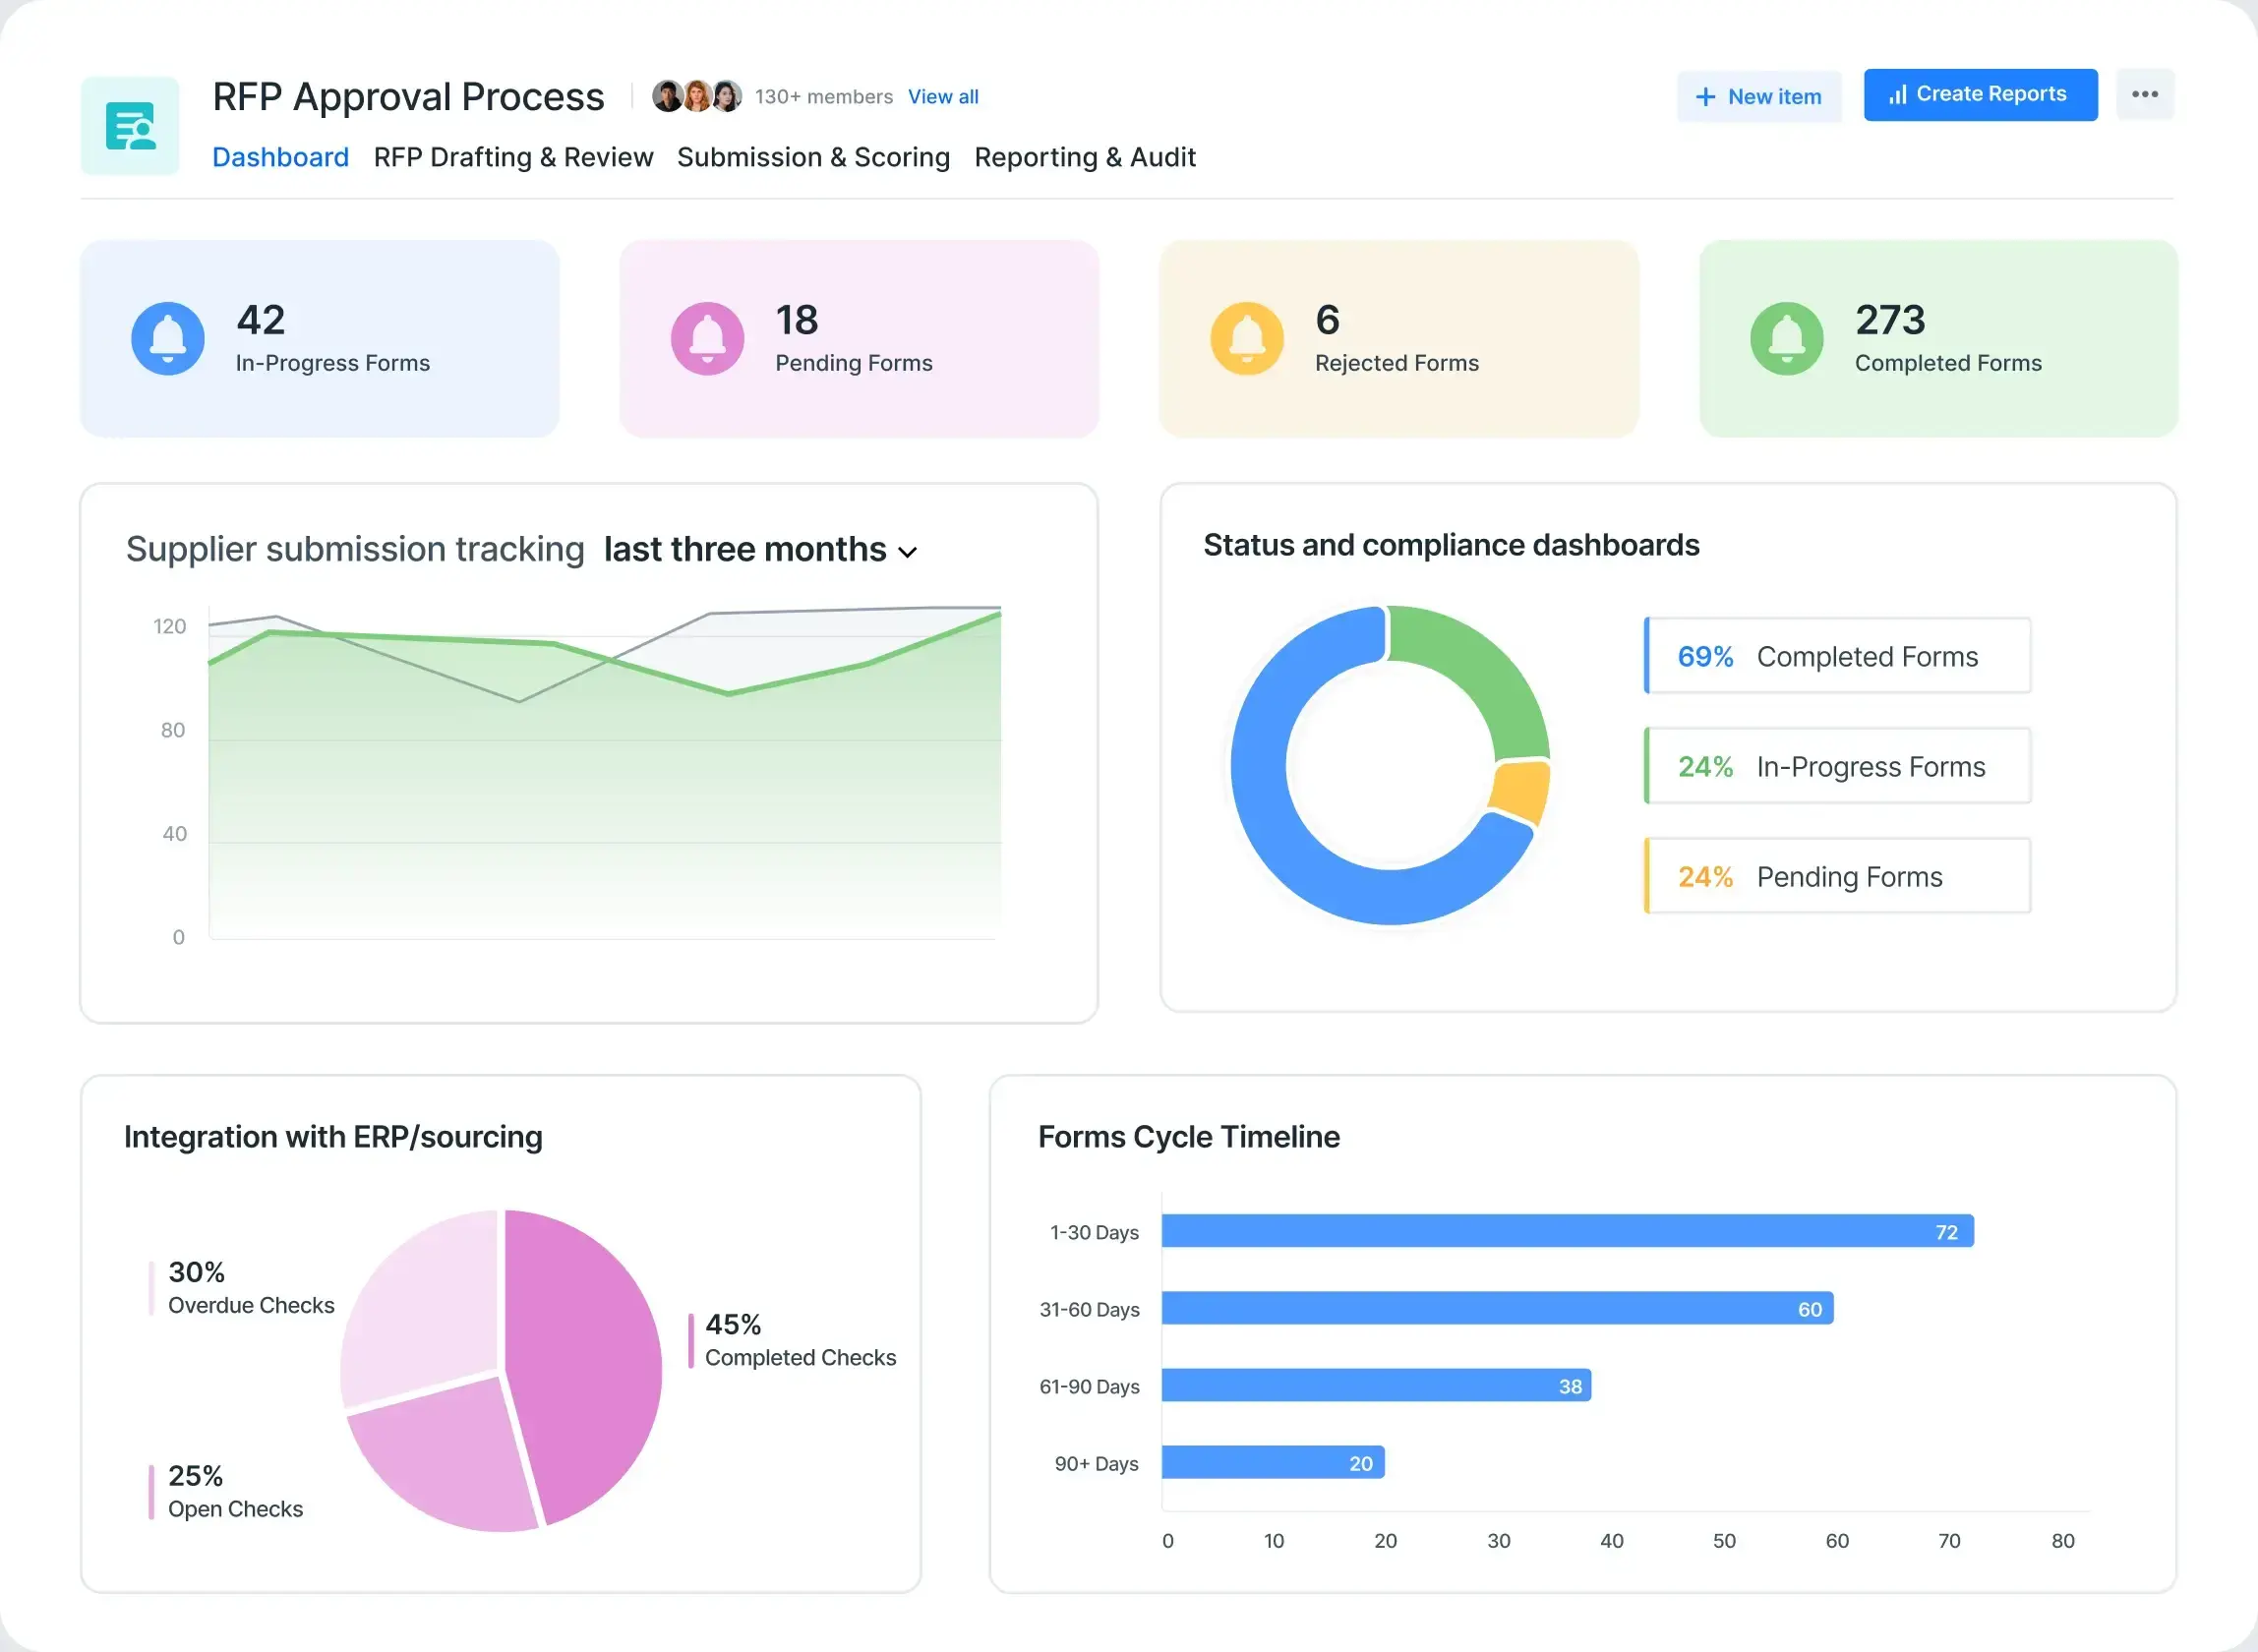This screenshot has width=2258, height=1652.
Task: Click the bar chart icon in Create Reports
Action: [1897, 95]
